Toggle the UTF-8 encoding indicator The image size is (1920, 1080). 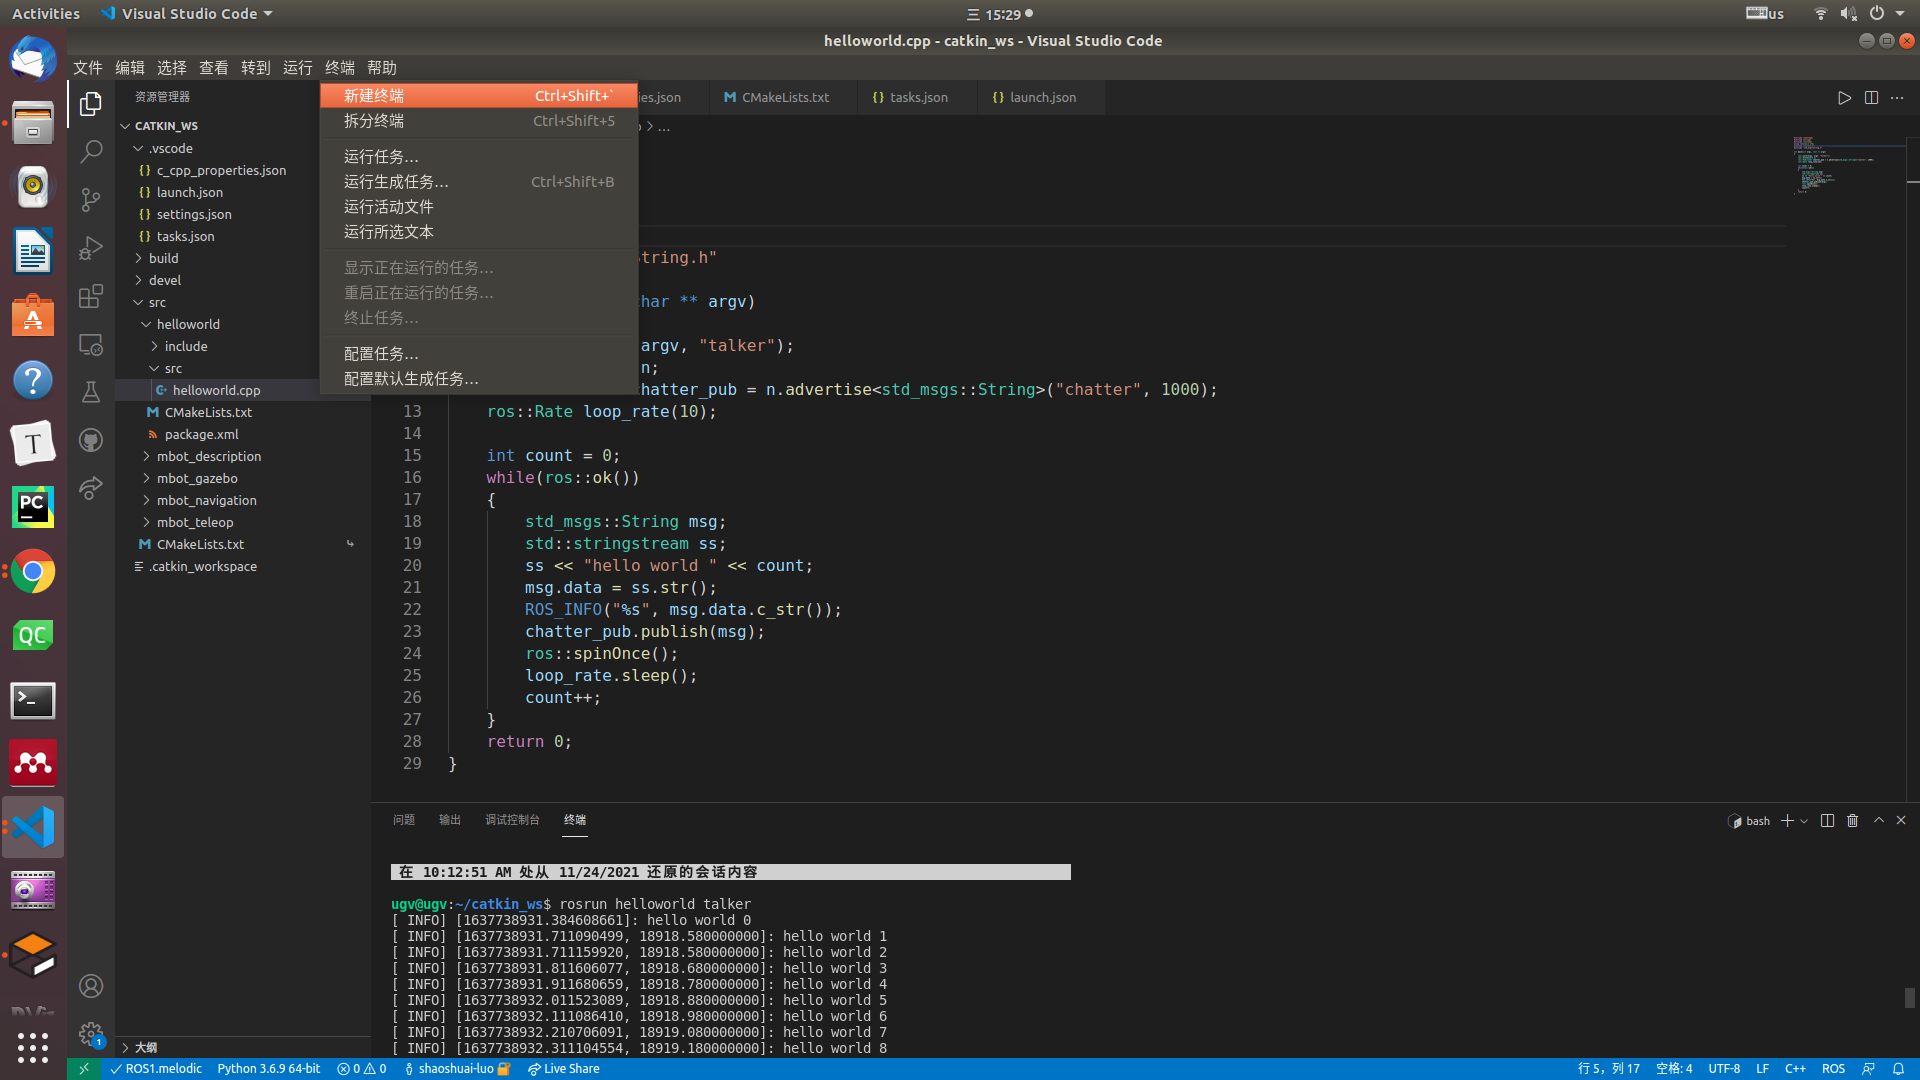click(x=1726, y=1068)
